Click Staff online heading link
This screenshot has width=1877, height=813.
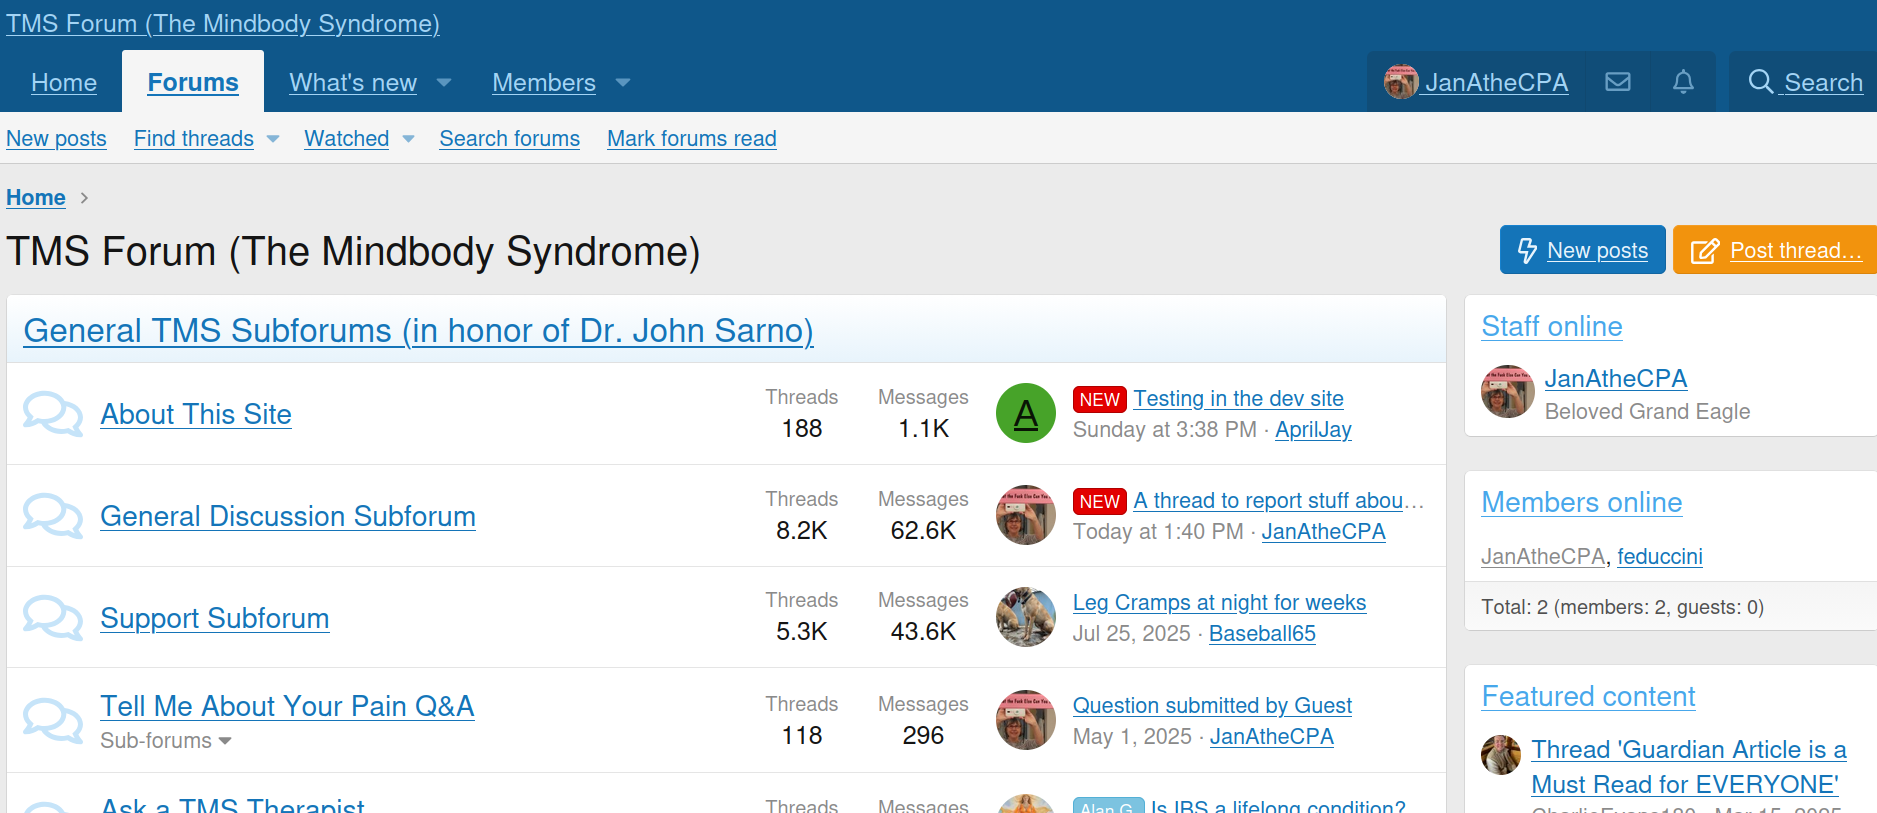click(x=1552, y=327)
